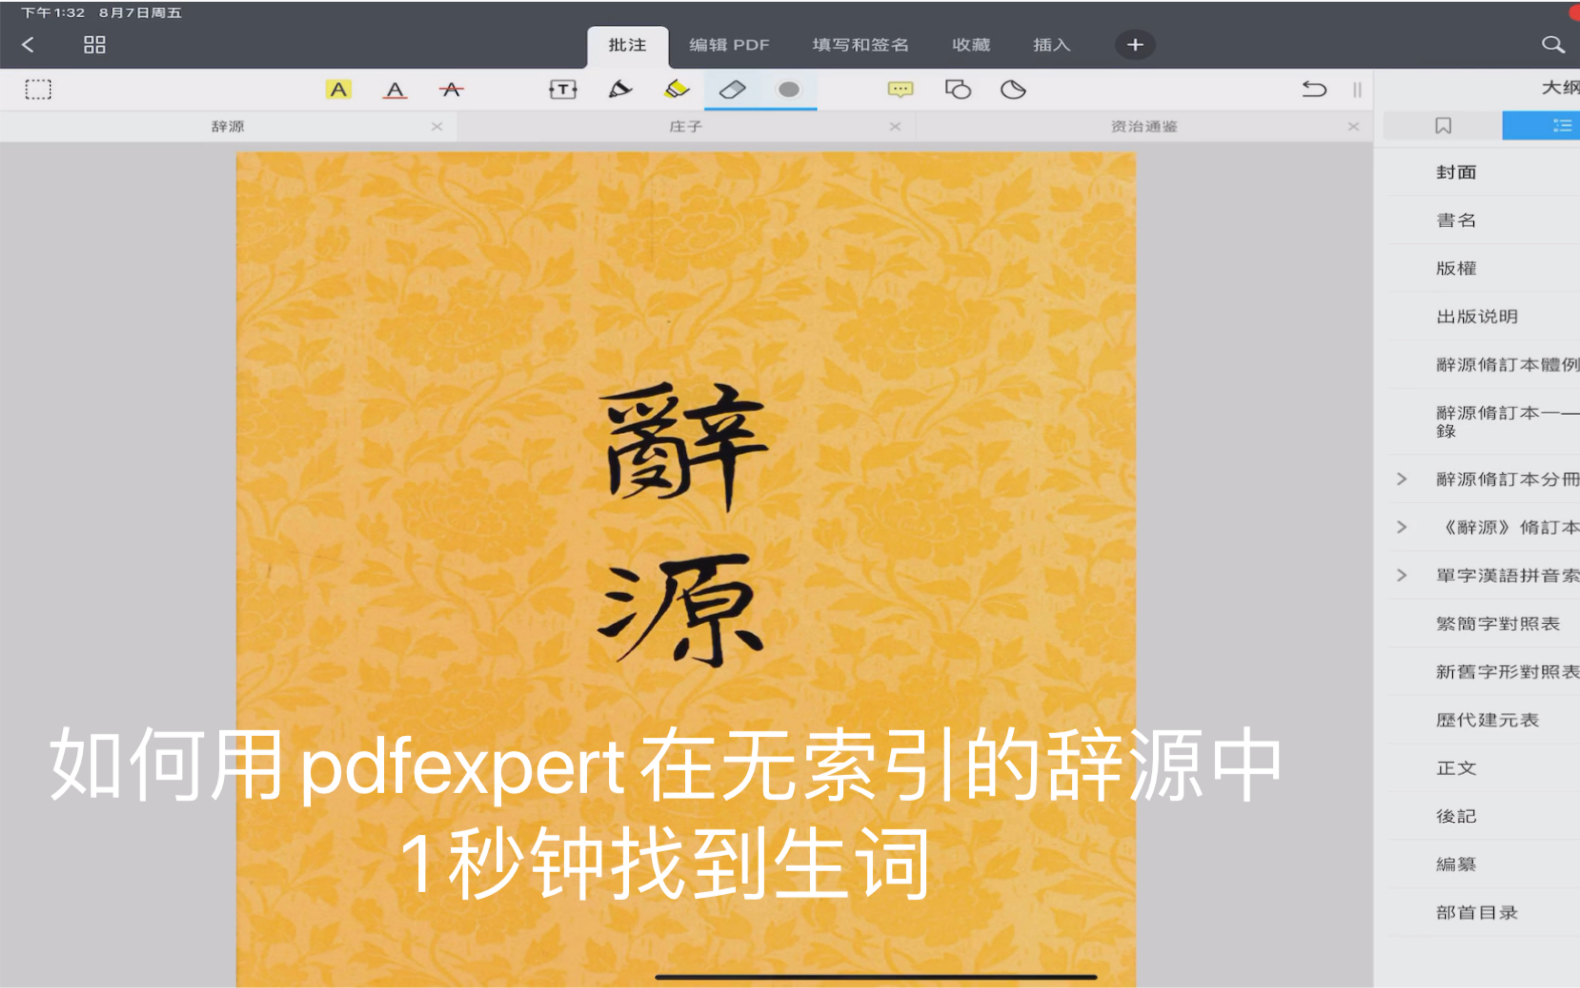The image size is (1580, 988).
Task: Jump to 正文 in the outline
Action: click(1456, 767)
